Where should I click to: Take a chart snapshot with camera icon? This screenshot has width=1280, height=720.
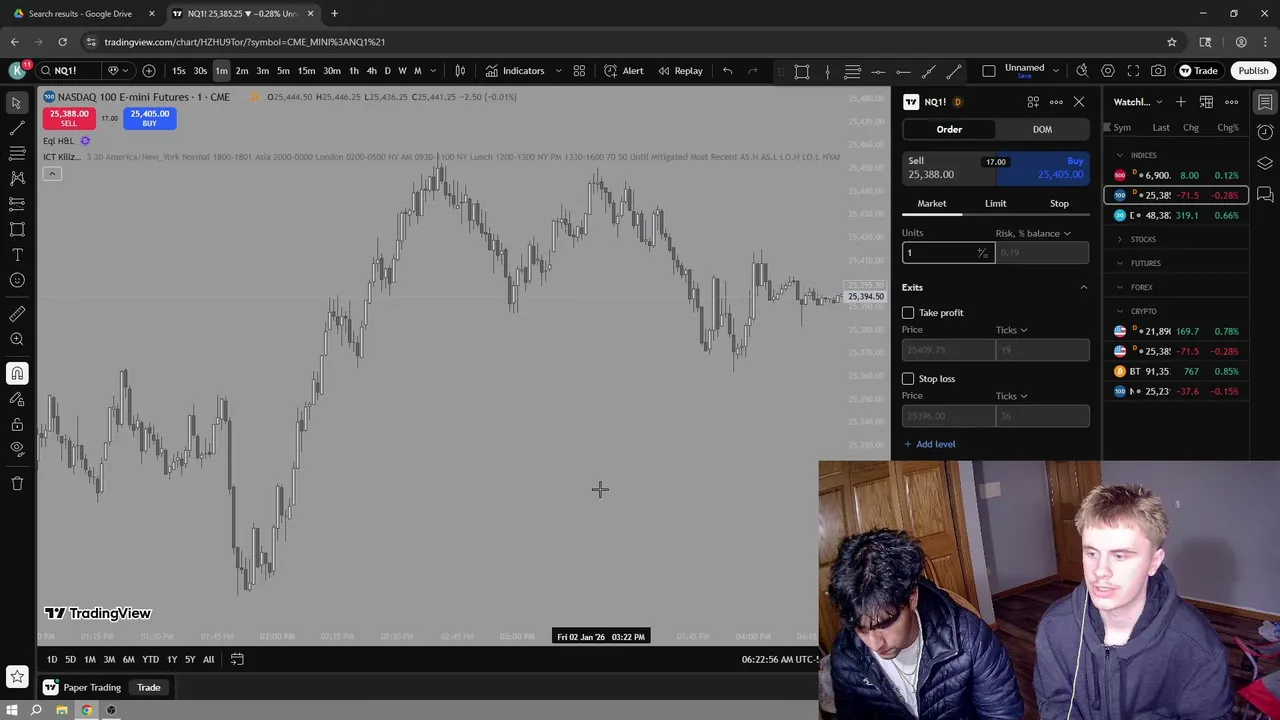click(1158, 71)
